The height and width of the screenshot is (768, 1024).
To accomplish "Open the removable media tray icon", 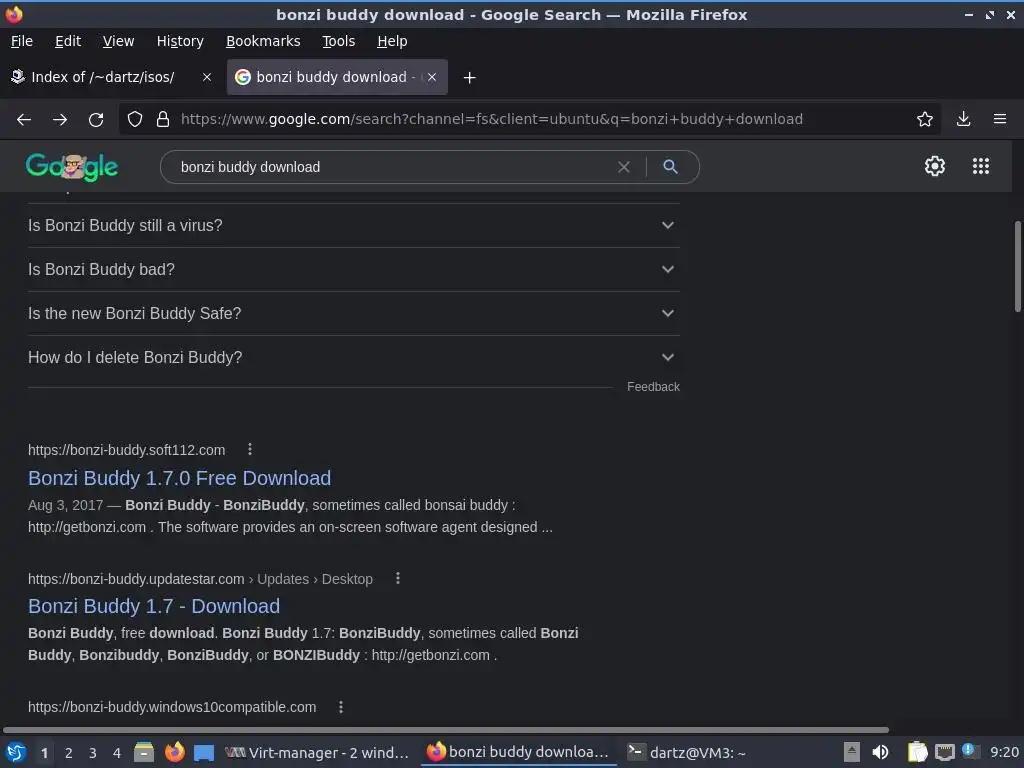I will point(852,752).
